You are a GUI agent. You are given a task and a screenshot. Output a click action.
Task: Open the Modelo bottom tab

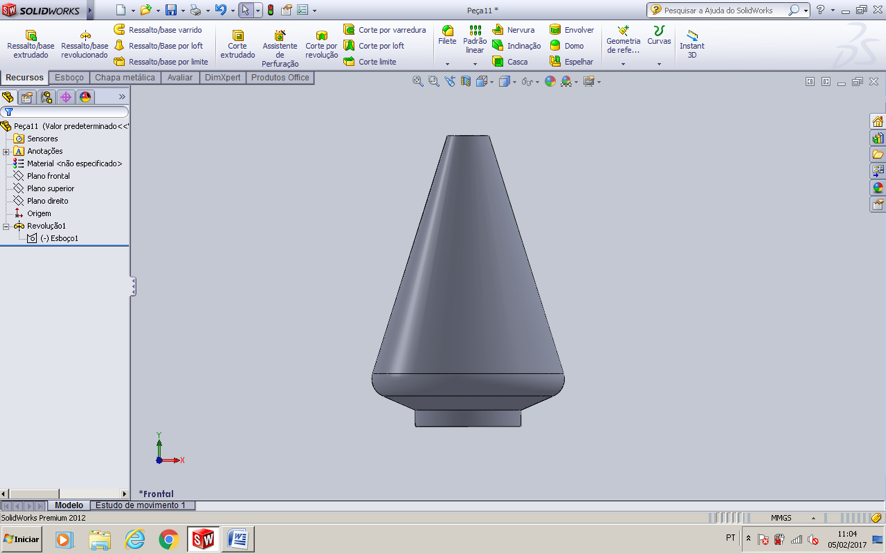[x=69, y=505]
